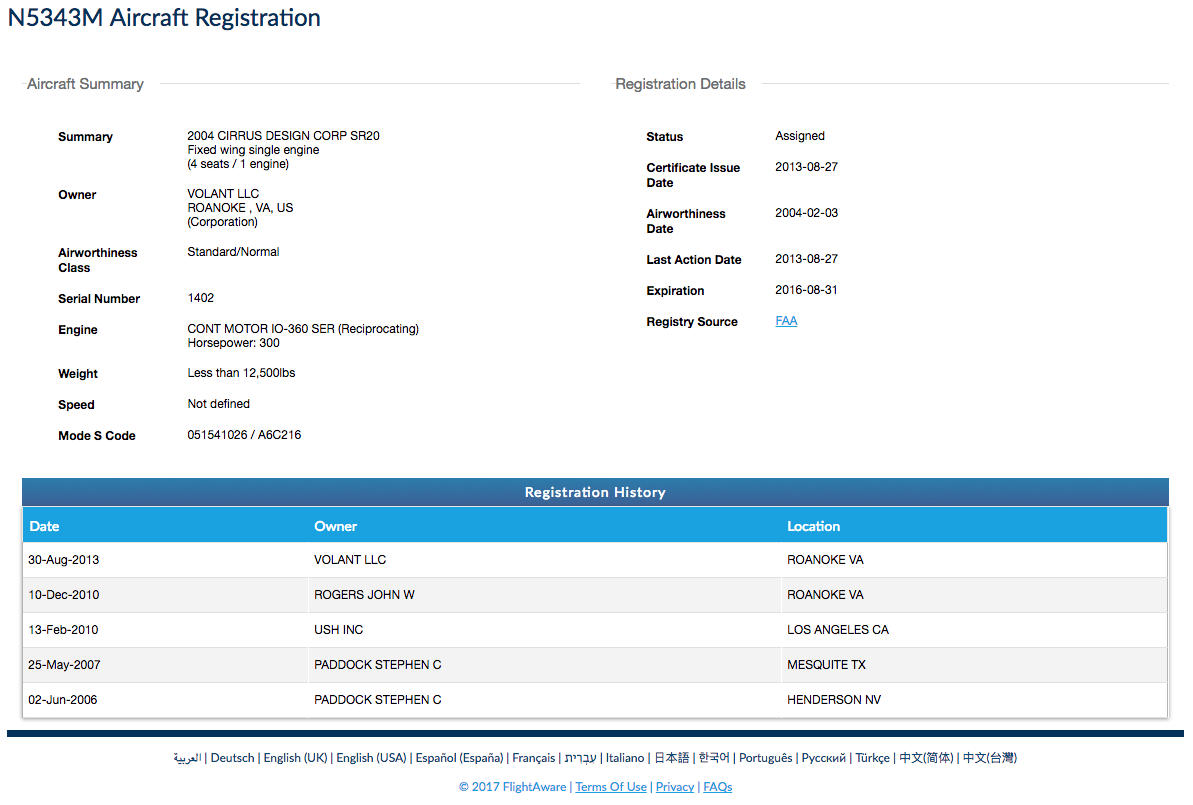Select English (USA) language option
This screenshot has height=805, width=1193.
coord(371,758)
